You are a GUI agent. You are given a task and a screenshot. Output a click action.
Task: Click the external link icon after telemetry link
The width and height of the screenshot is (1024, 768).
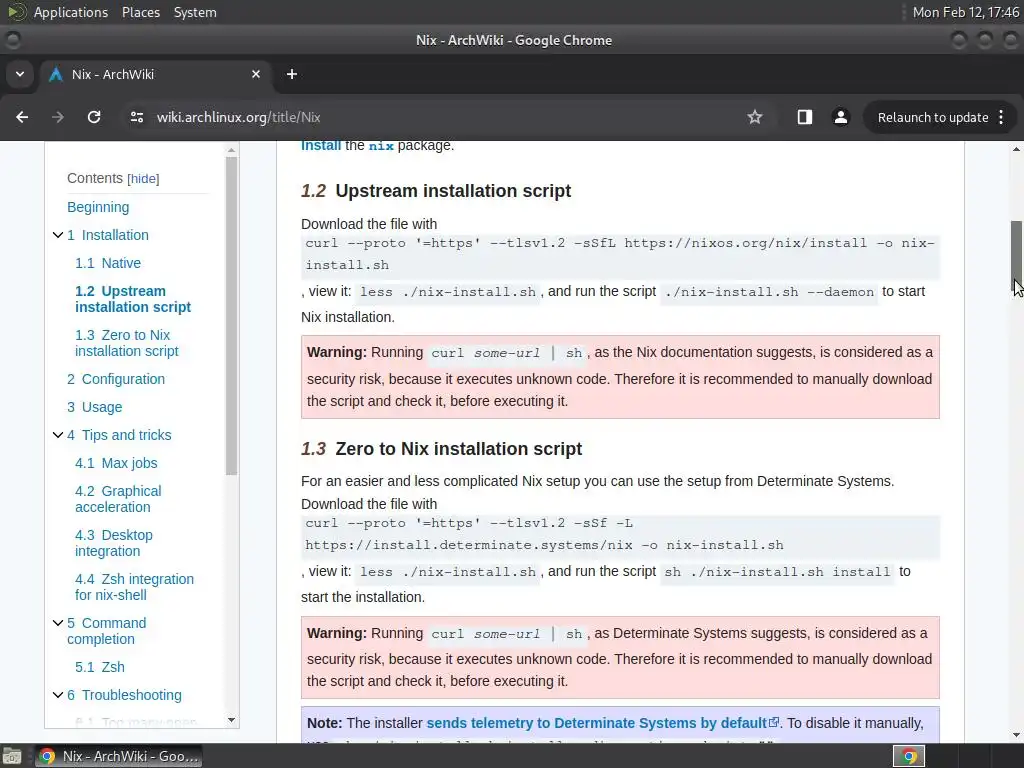point(774,722)
